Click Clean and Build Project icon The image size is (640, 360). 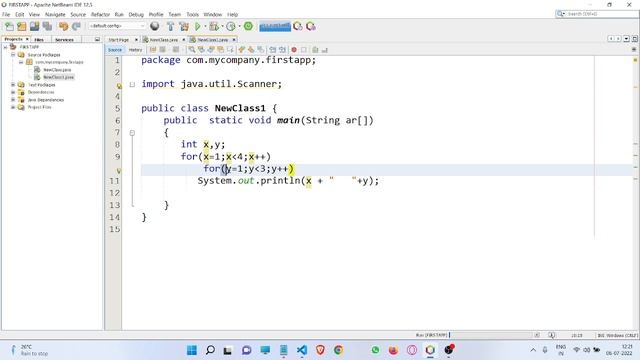coord(184,27)
